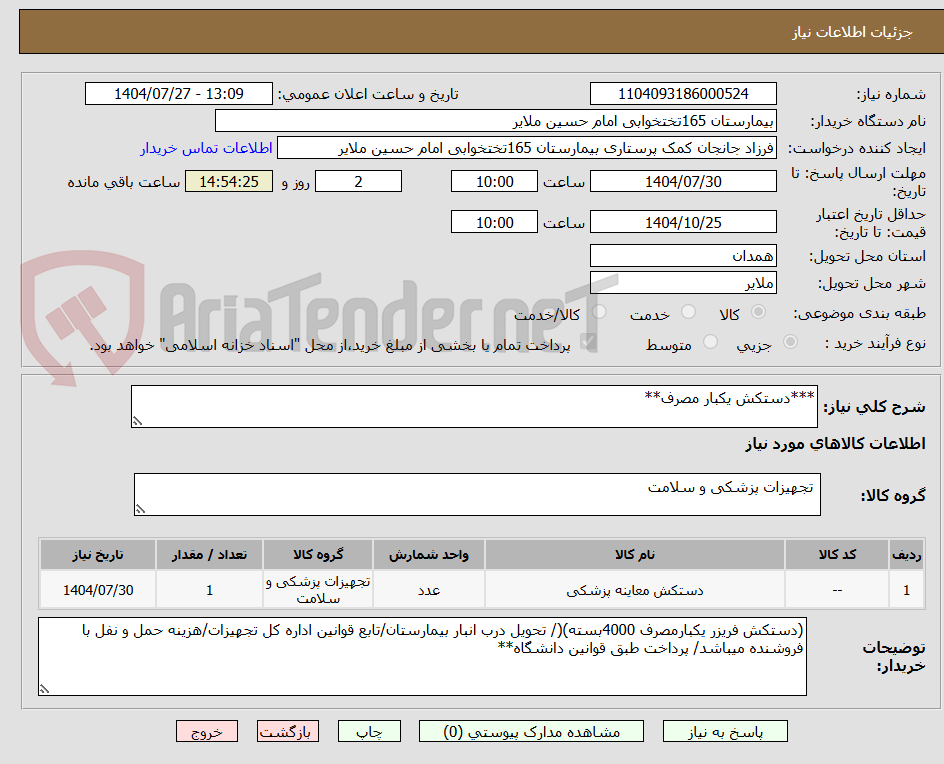Select the "خدمت" radio option
The height and width of the screenshot is (764, 944).
[687, 312]
